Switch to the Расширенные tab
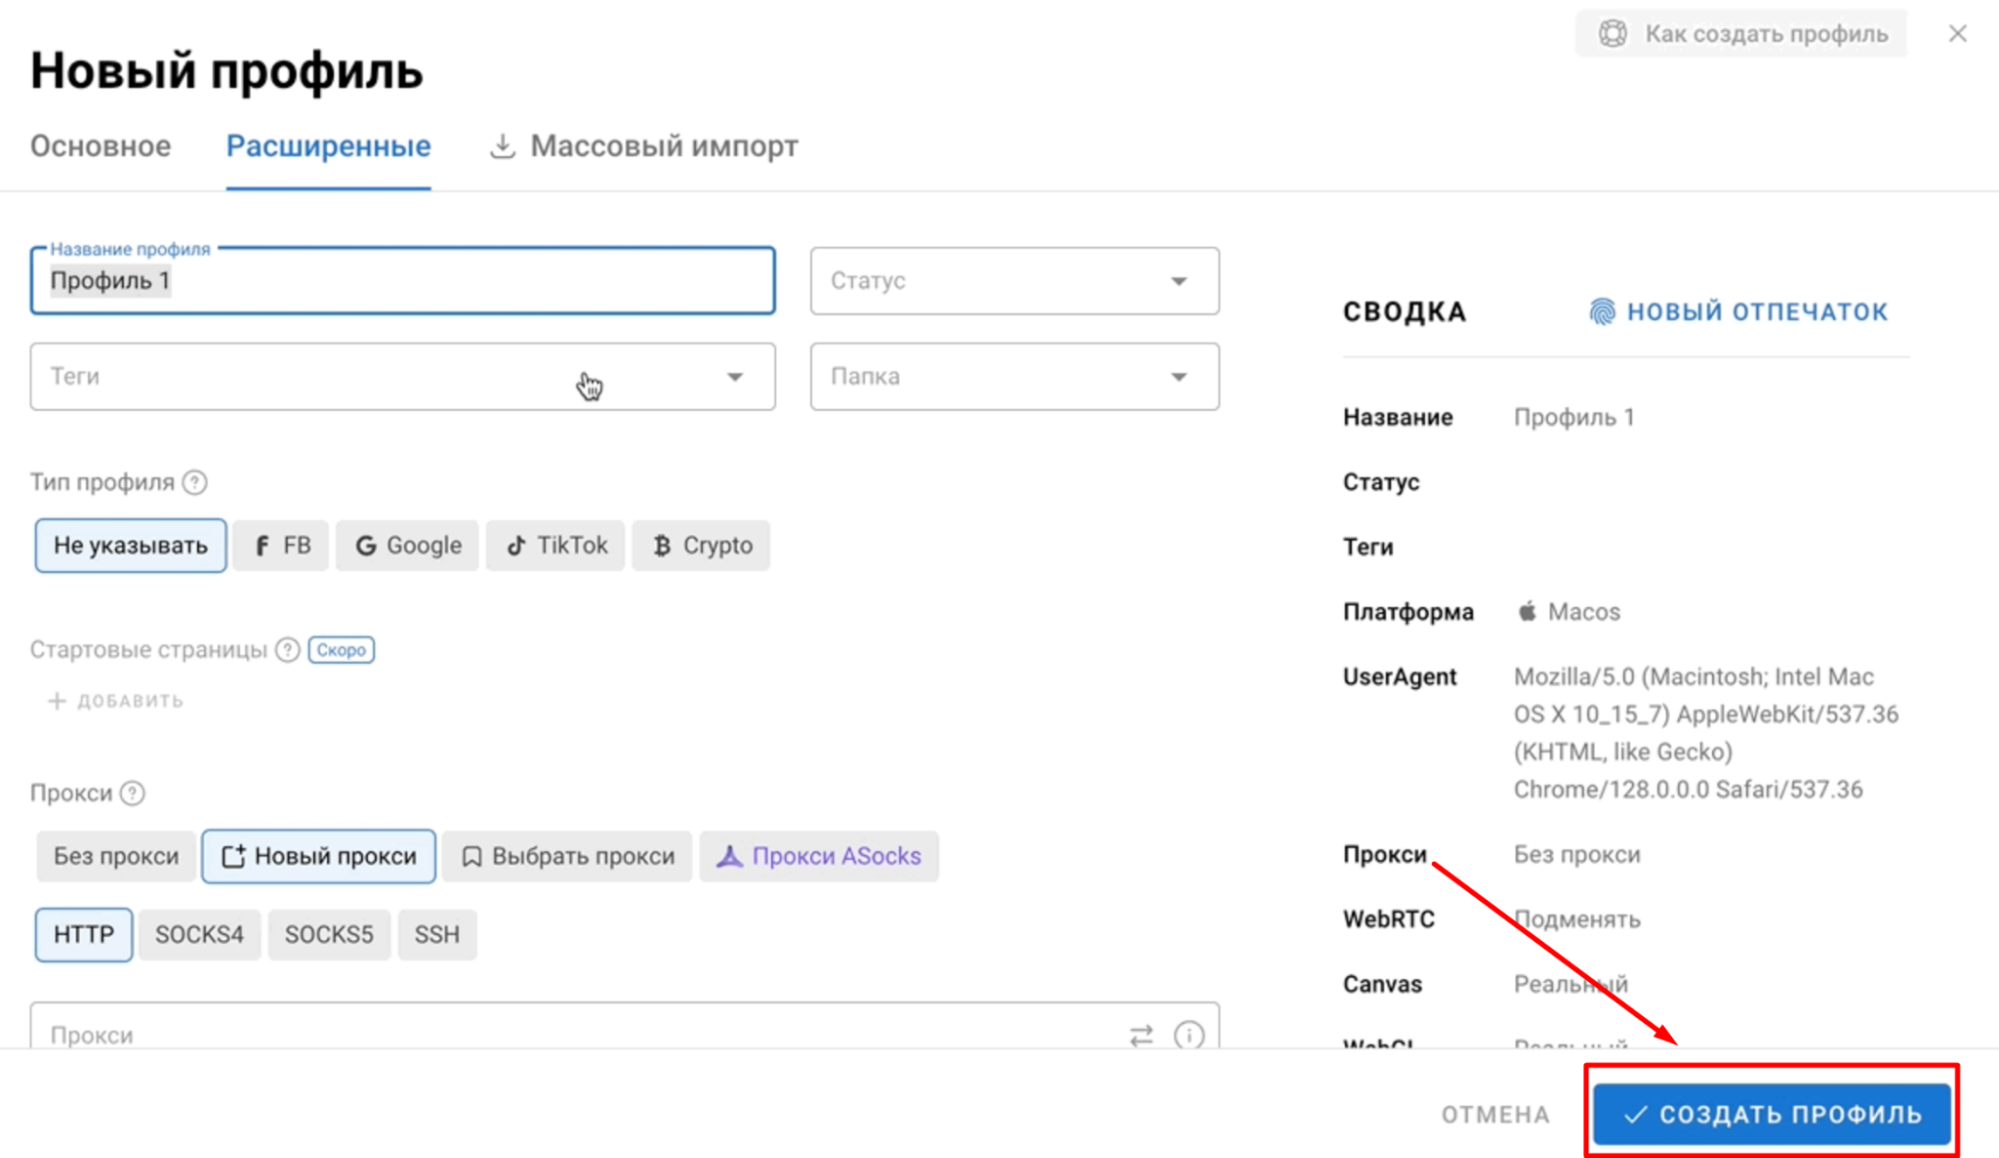 (329, 146)
